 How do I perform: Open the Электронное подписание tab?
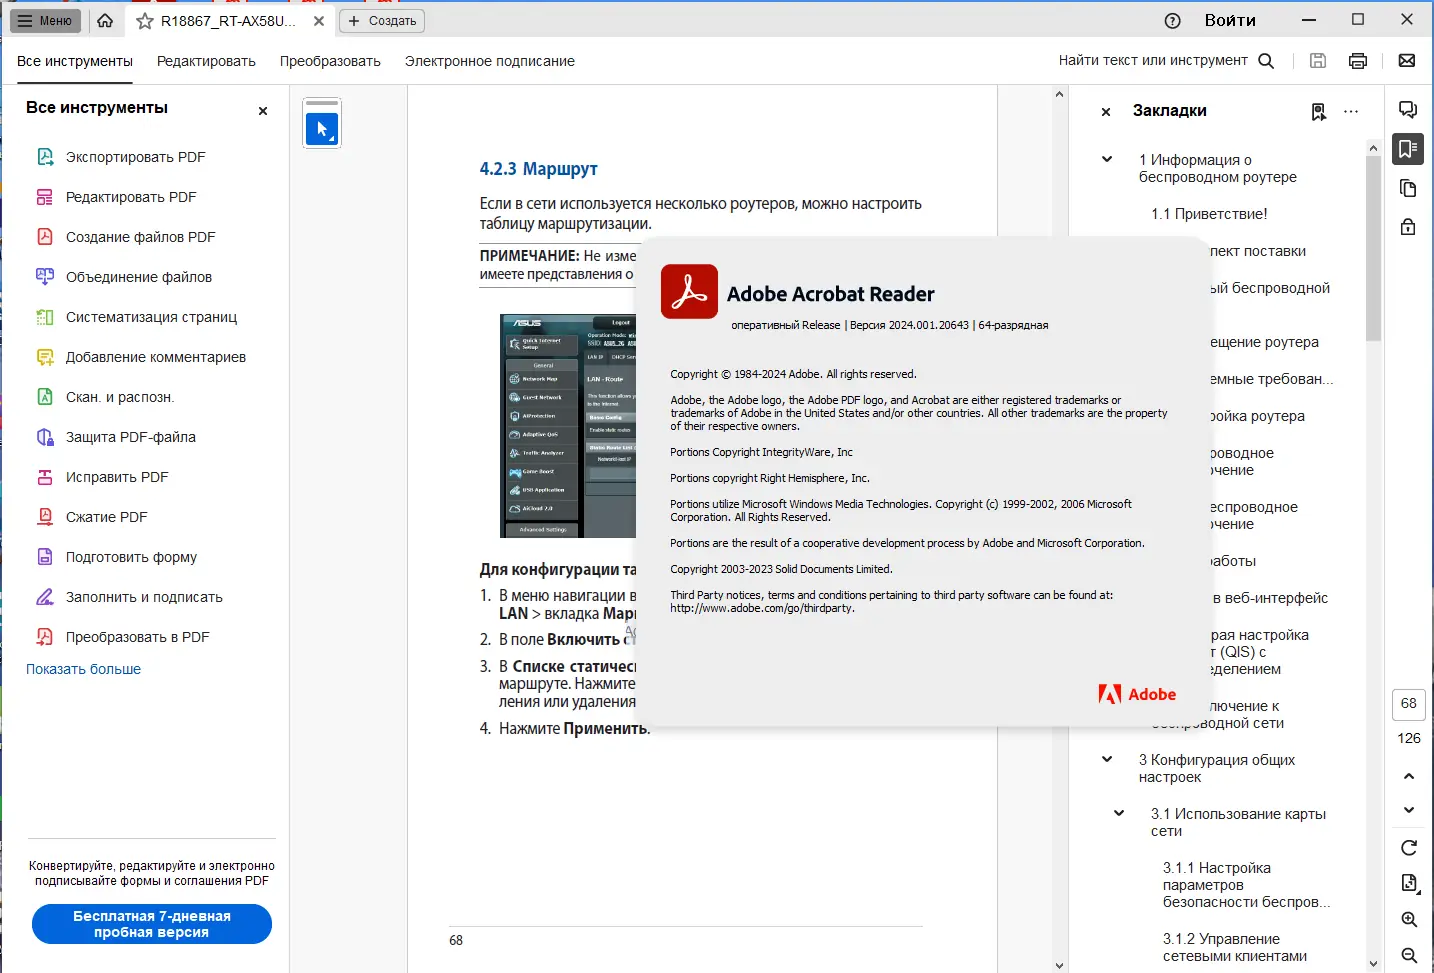click(490, 61)
